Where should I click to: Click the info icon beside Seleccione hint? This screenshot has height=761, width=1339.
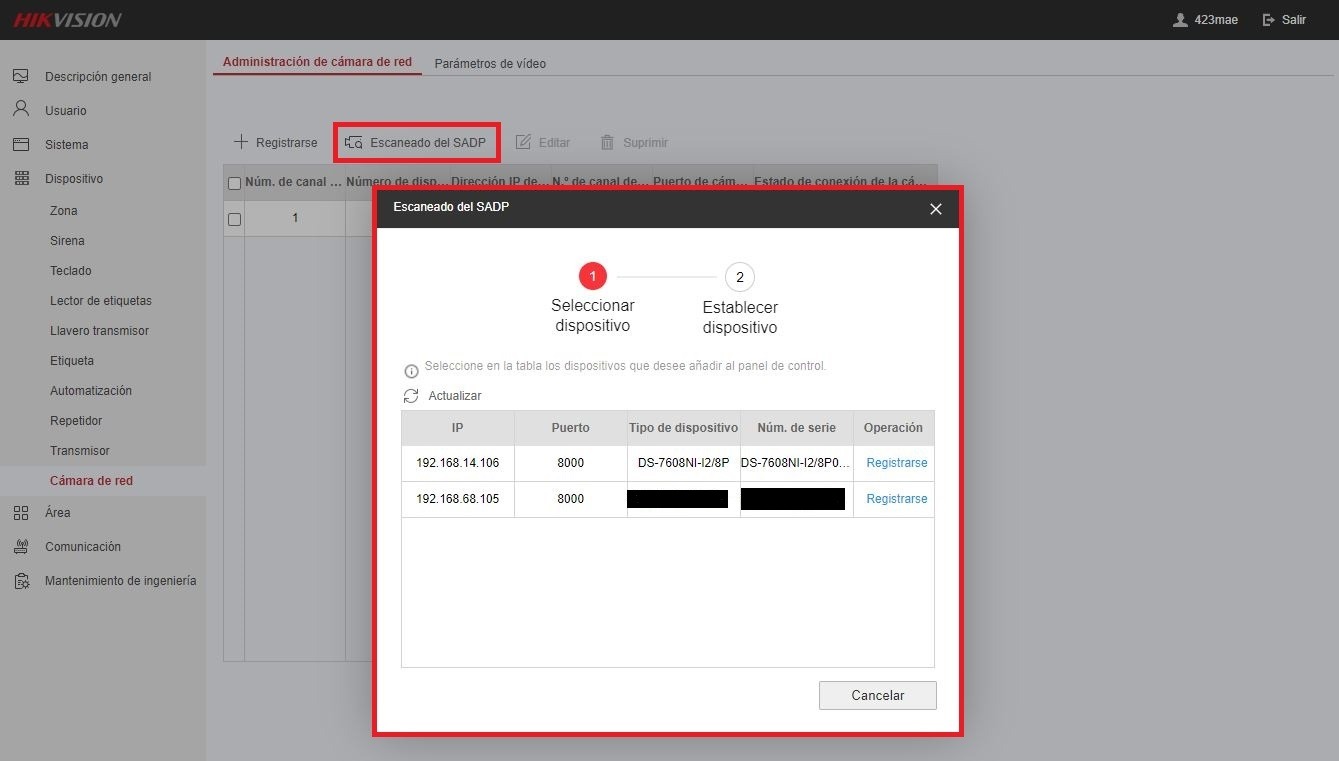[x=411, y=371]
